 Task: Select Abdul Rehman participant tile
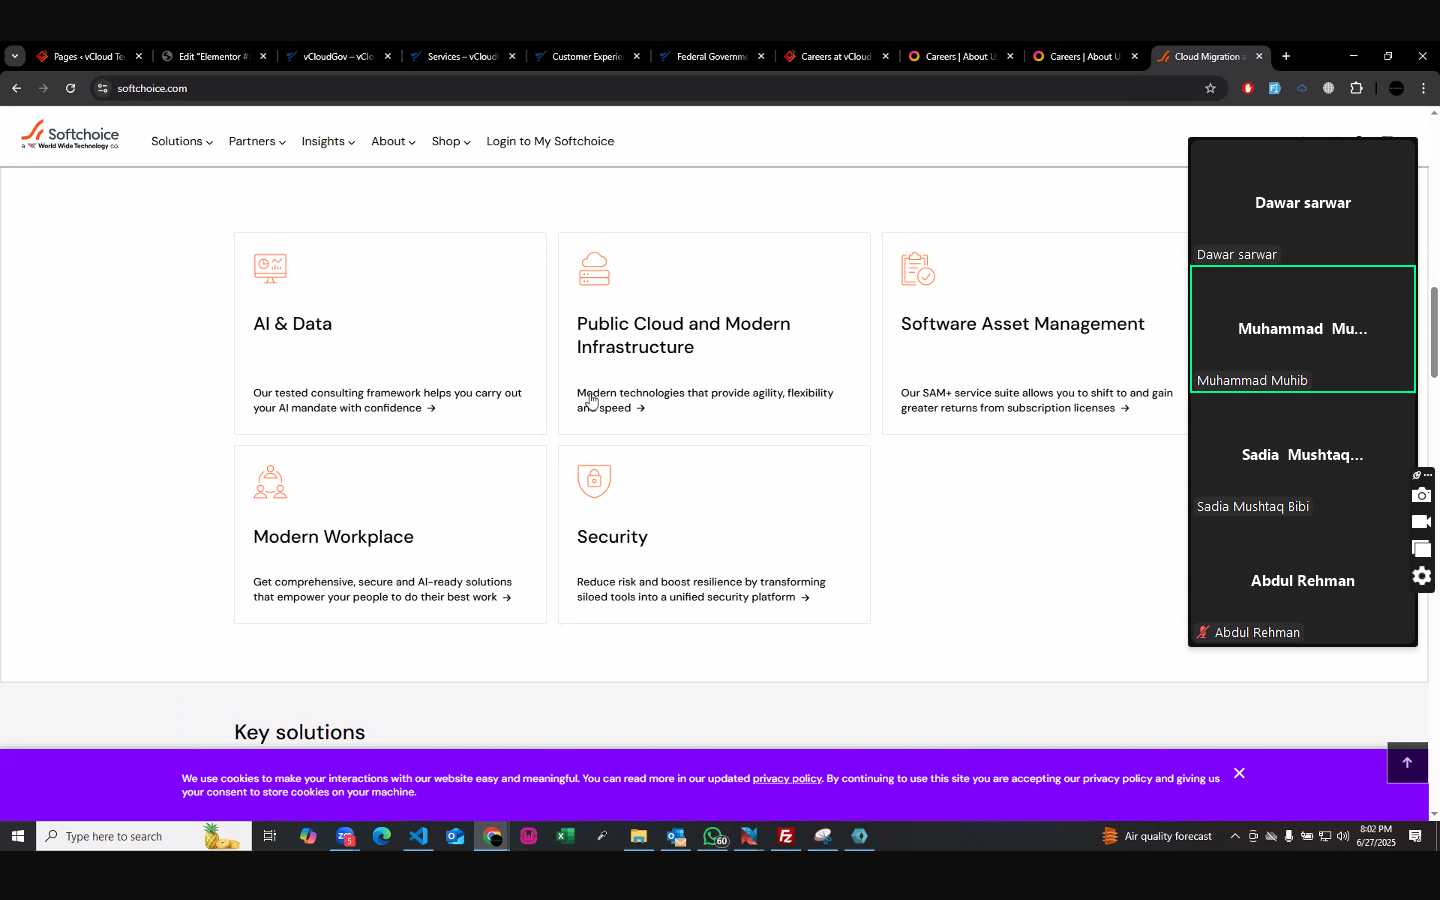point(1302,581)
